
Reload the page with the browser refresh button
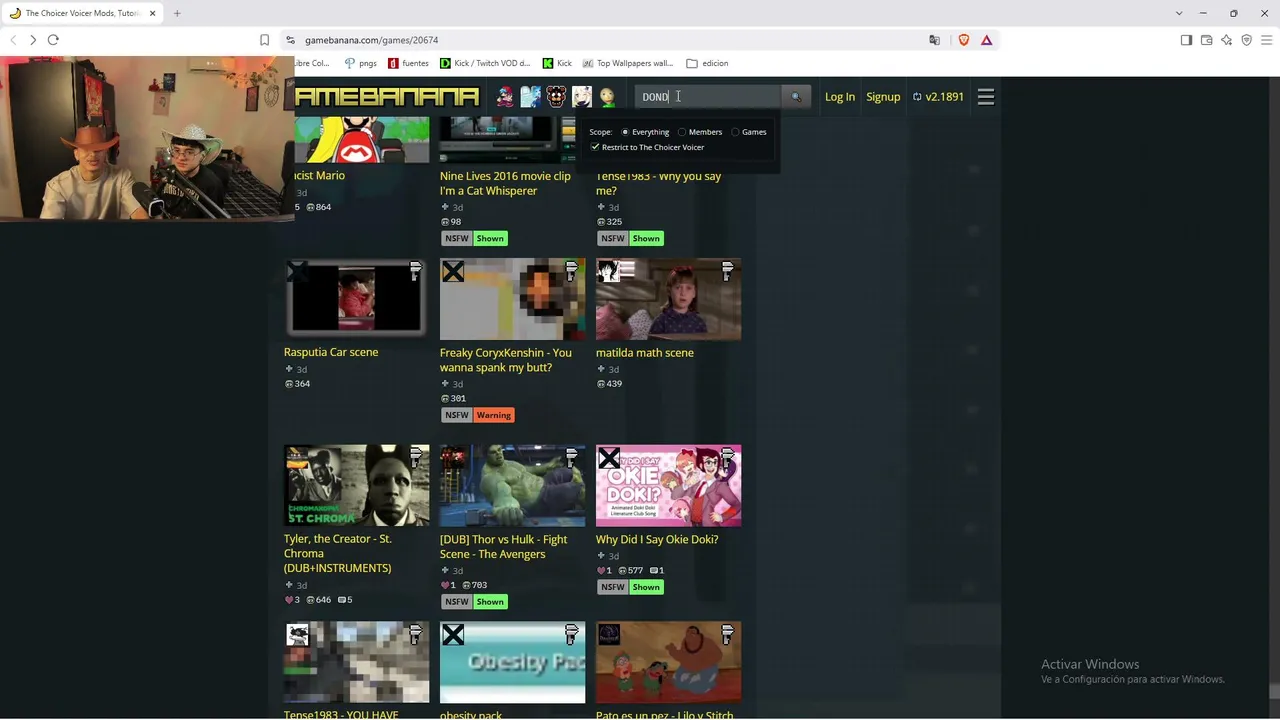pyautogui.click(x=53, y=40)
